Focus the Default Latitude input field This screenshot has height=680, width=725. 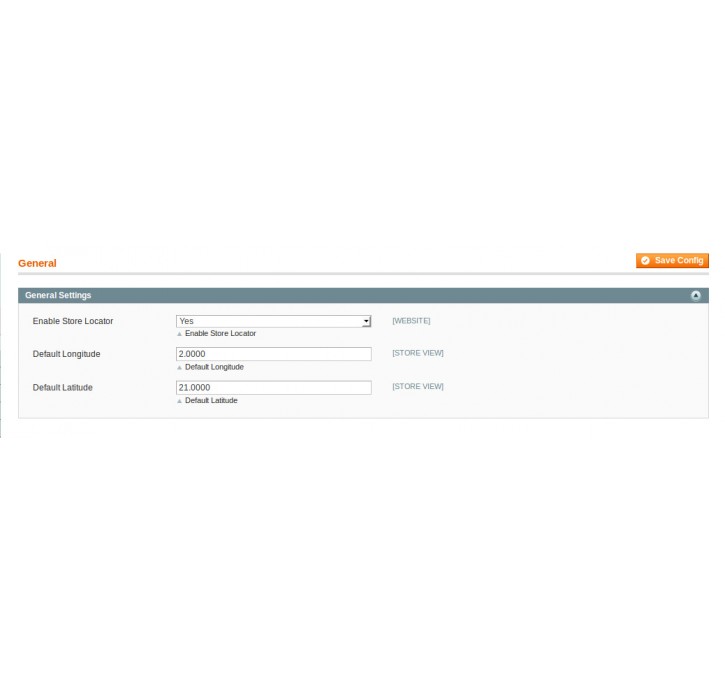tap(273, 387)
